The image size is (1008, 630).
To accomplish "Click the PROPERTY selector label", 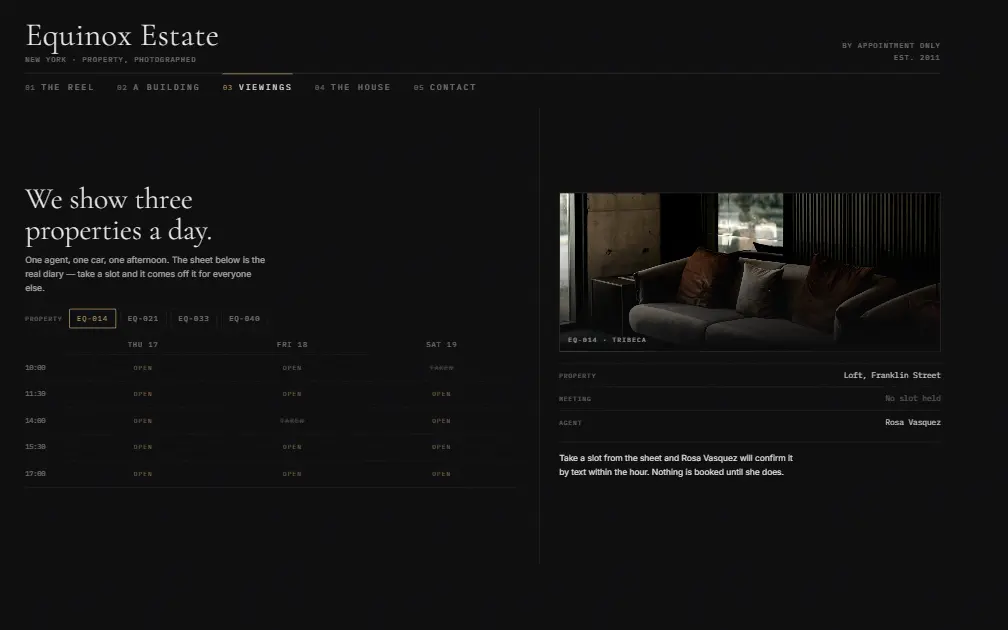I will click(x=44, y=319).
